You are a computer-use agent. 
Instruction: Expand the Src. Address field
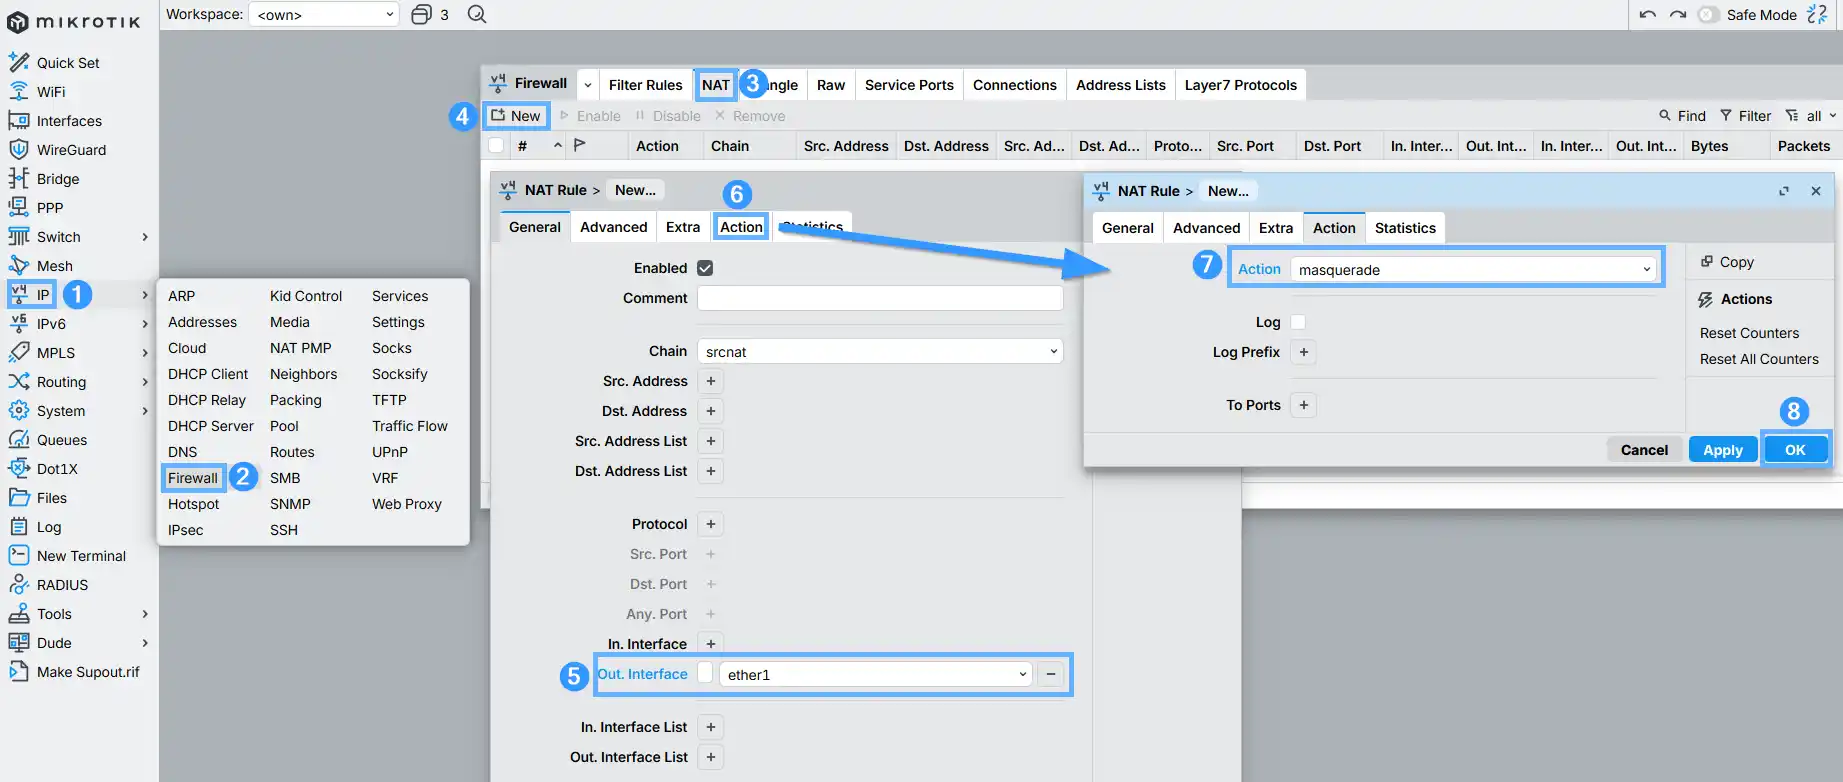[x=711, y=381]
